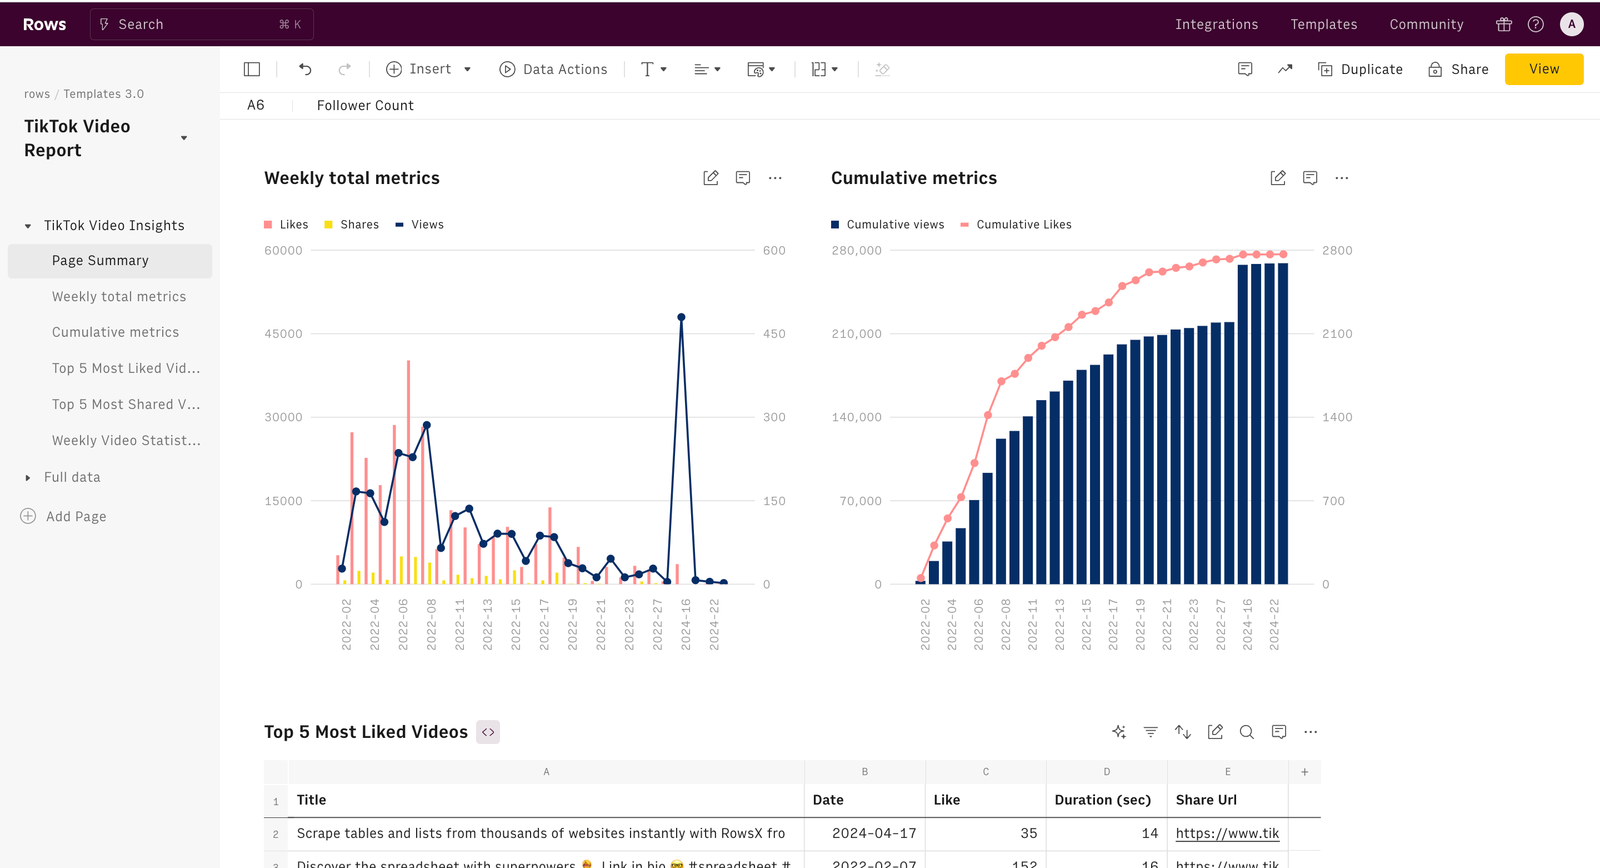Open the table filter icon
The width and height of the screenshot is (1600, 868).
[1151, 732]
